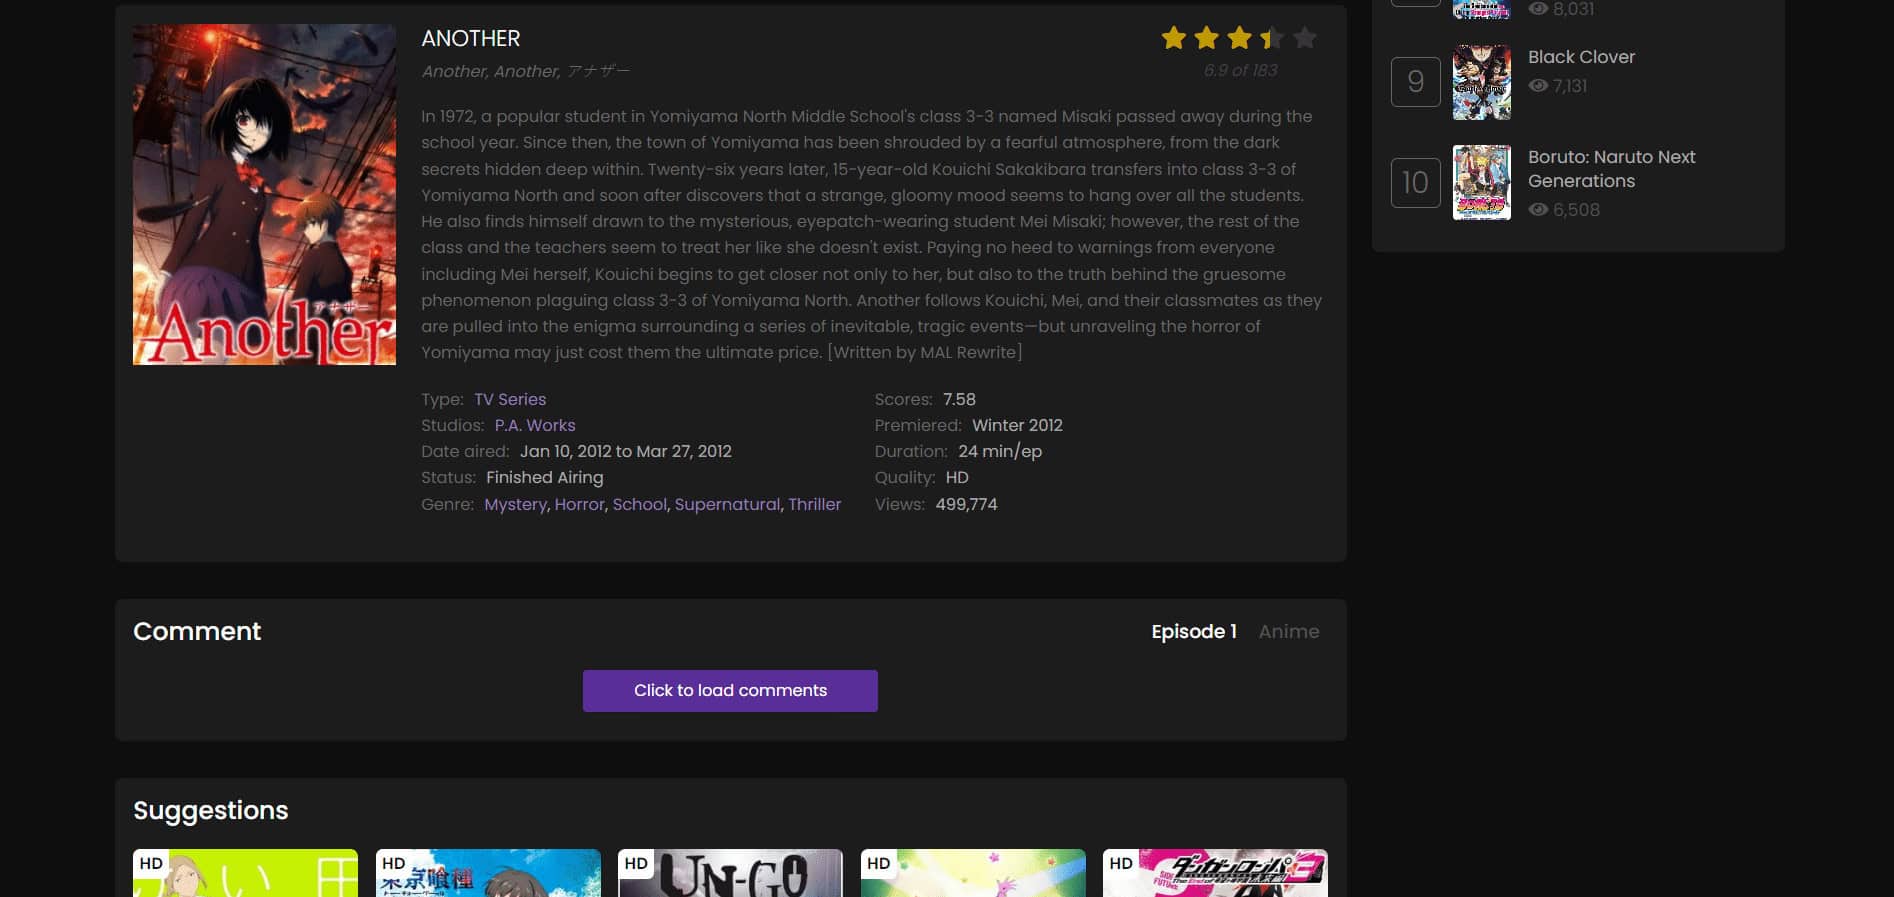Click the Suggestions section heading
This screenshot has width=1894, height=897.
point(210,810)
